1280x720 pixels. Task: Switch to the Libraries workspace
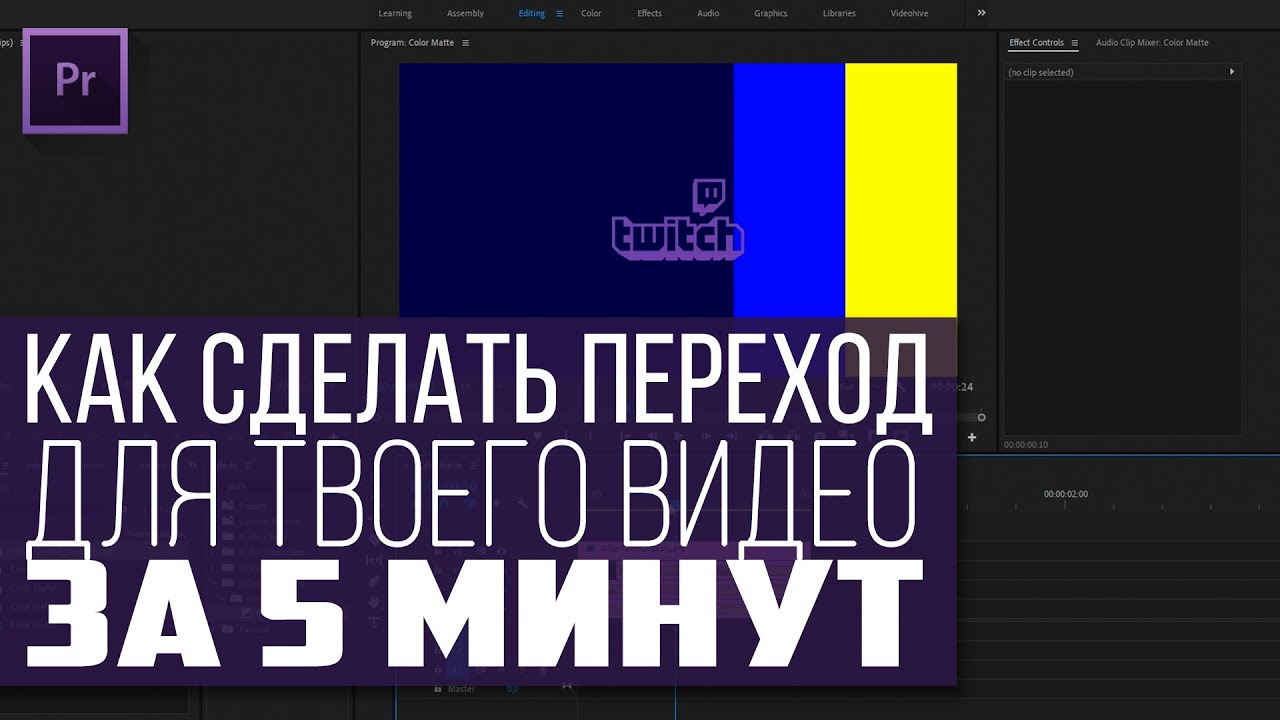pyautogui.click(x=839, y=13)
